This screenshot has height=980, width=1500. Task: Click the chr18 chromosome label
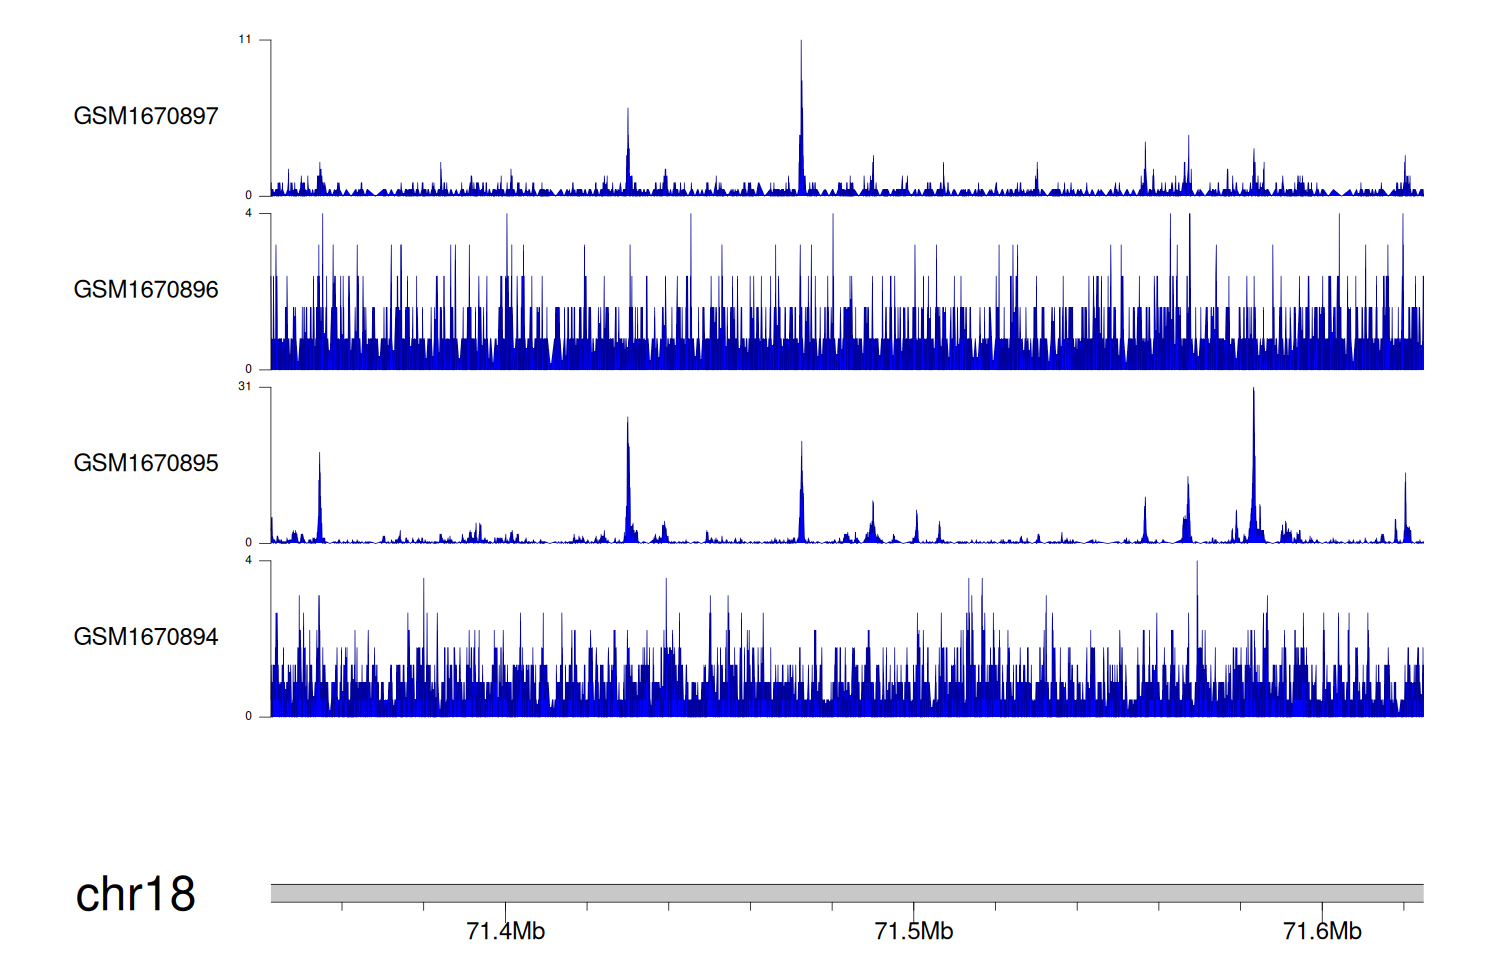[x=135, y=894]
